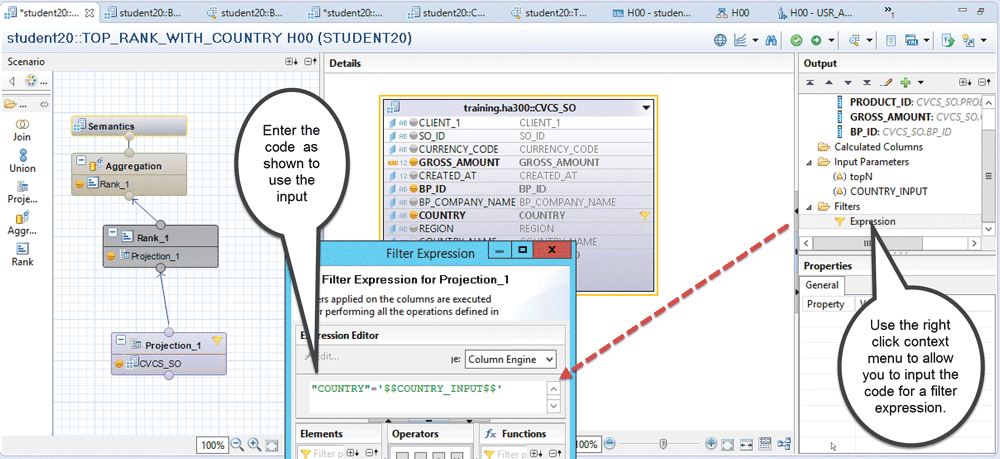Select the Union node tool in palette
The width and height of the screenshot is (1000, 459).
click(x=22, y=160)
